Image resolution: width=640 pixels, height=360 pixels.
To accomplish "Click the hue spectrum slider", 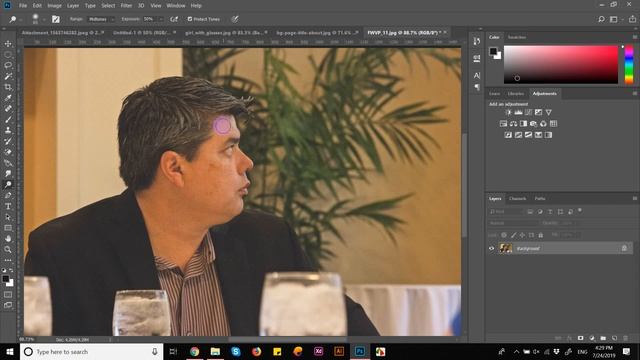I will [629, 64].
